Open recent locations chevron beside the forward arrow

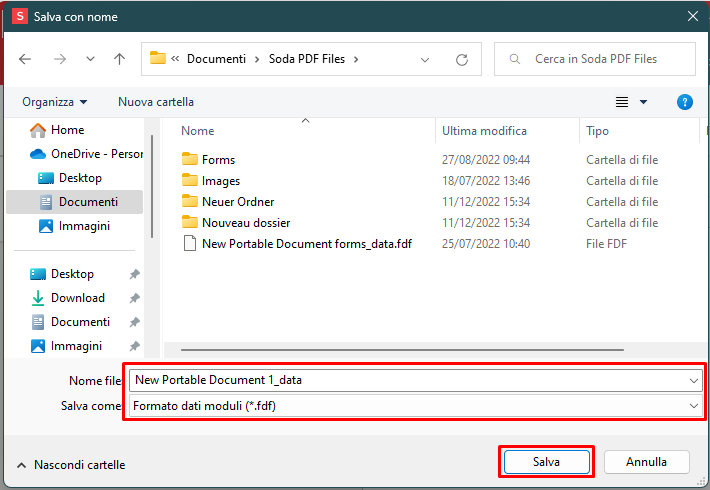click(x=90, y=59)
